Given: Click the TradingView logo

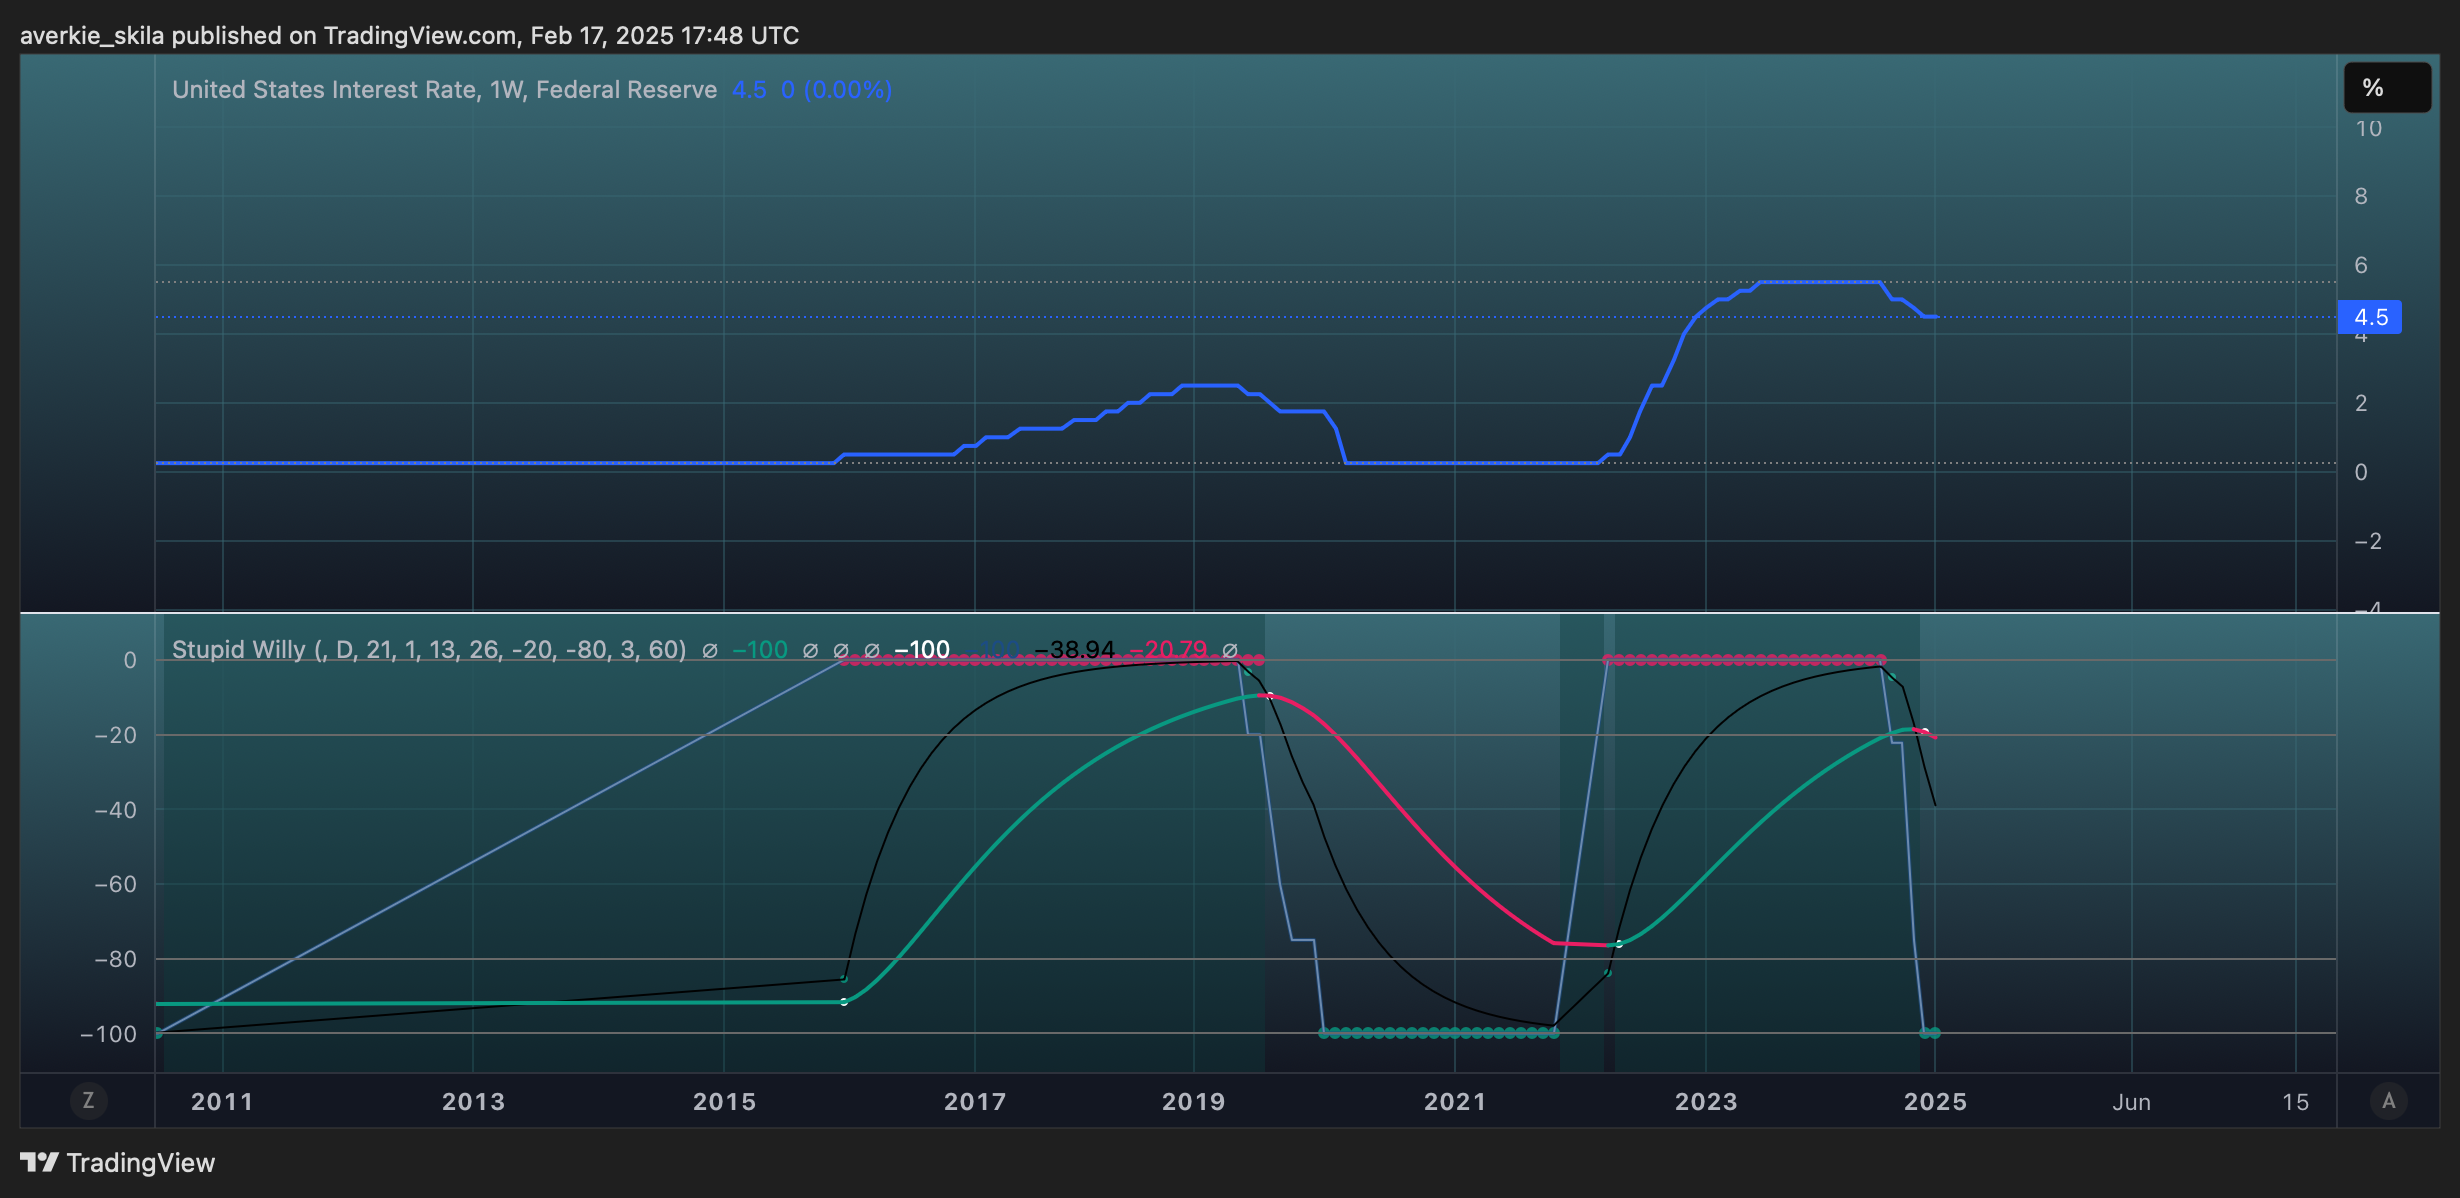Looking at the screenshot, I should coord(40,1162).
